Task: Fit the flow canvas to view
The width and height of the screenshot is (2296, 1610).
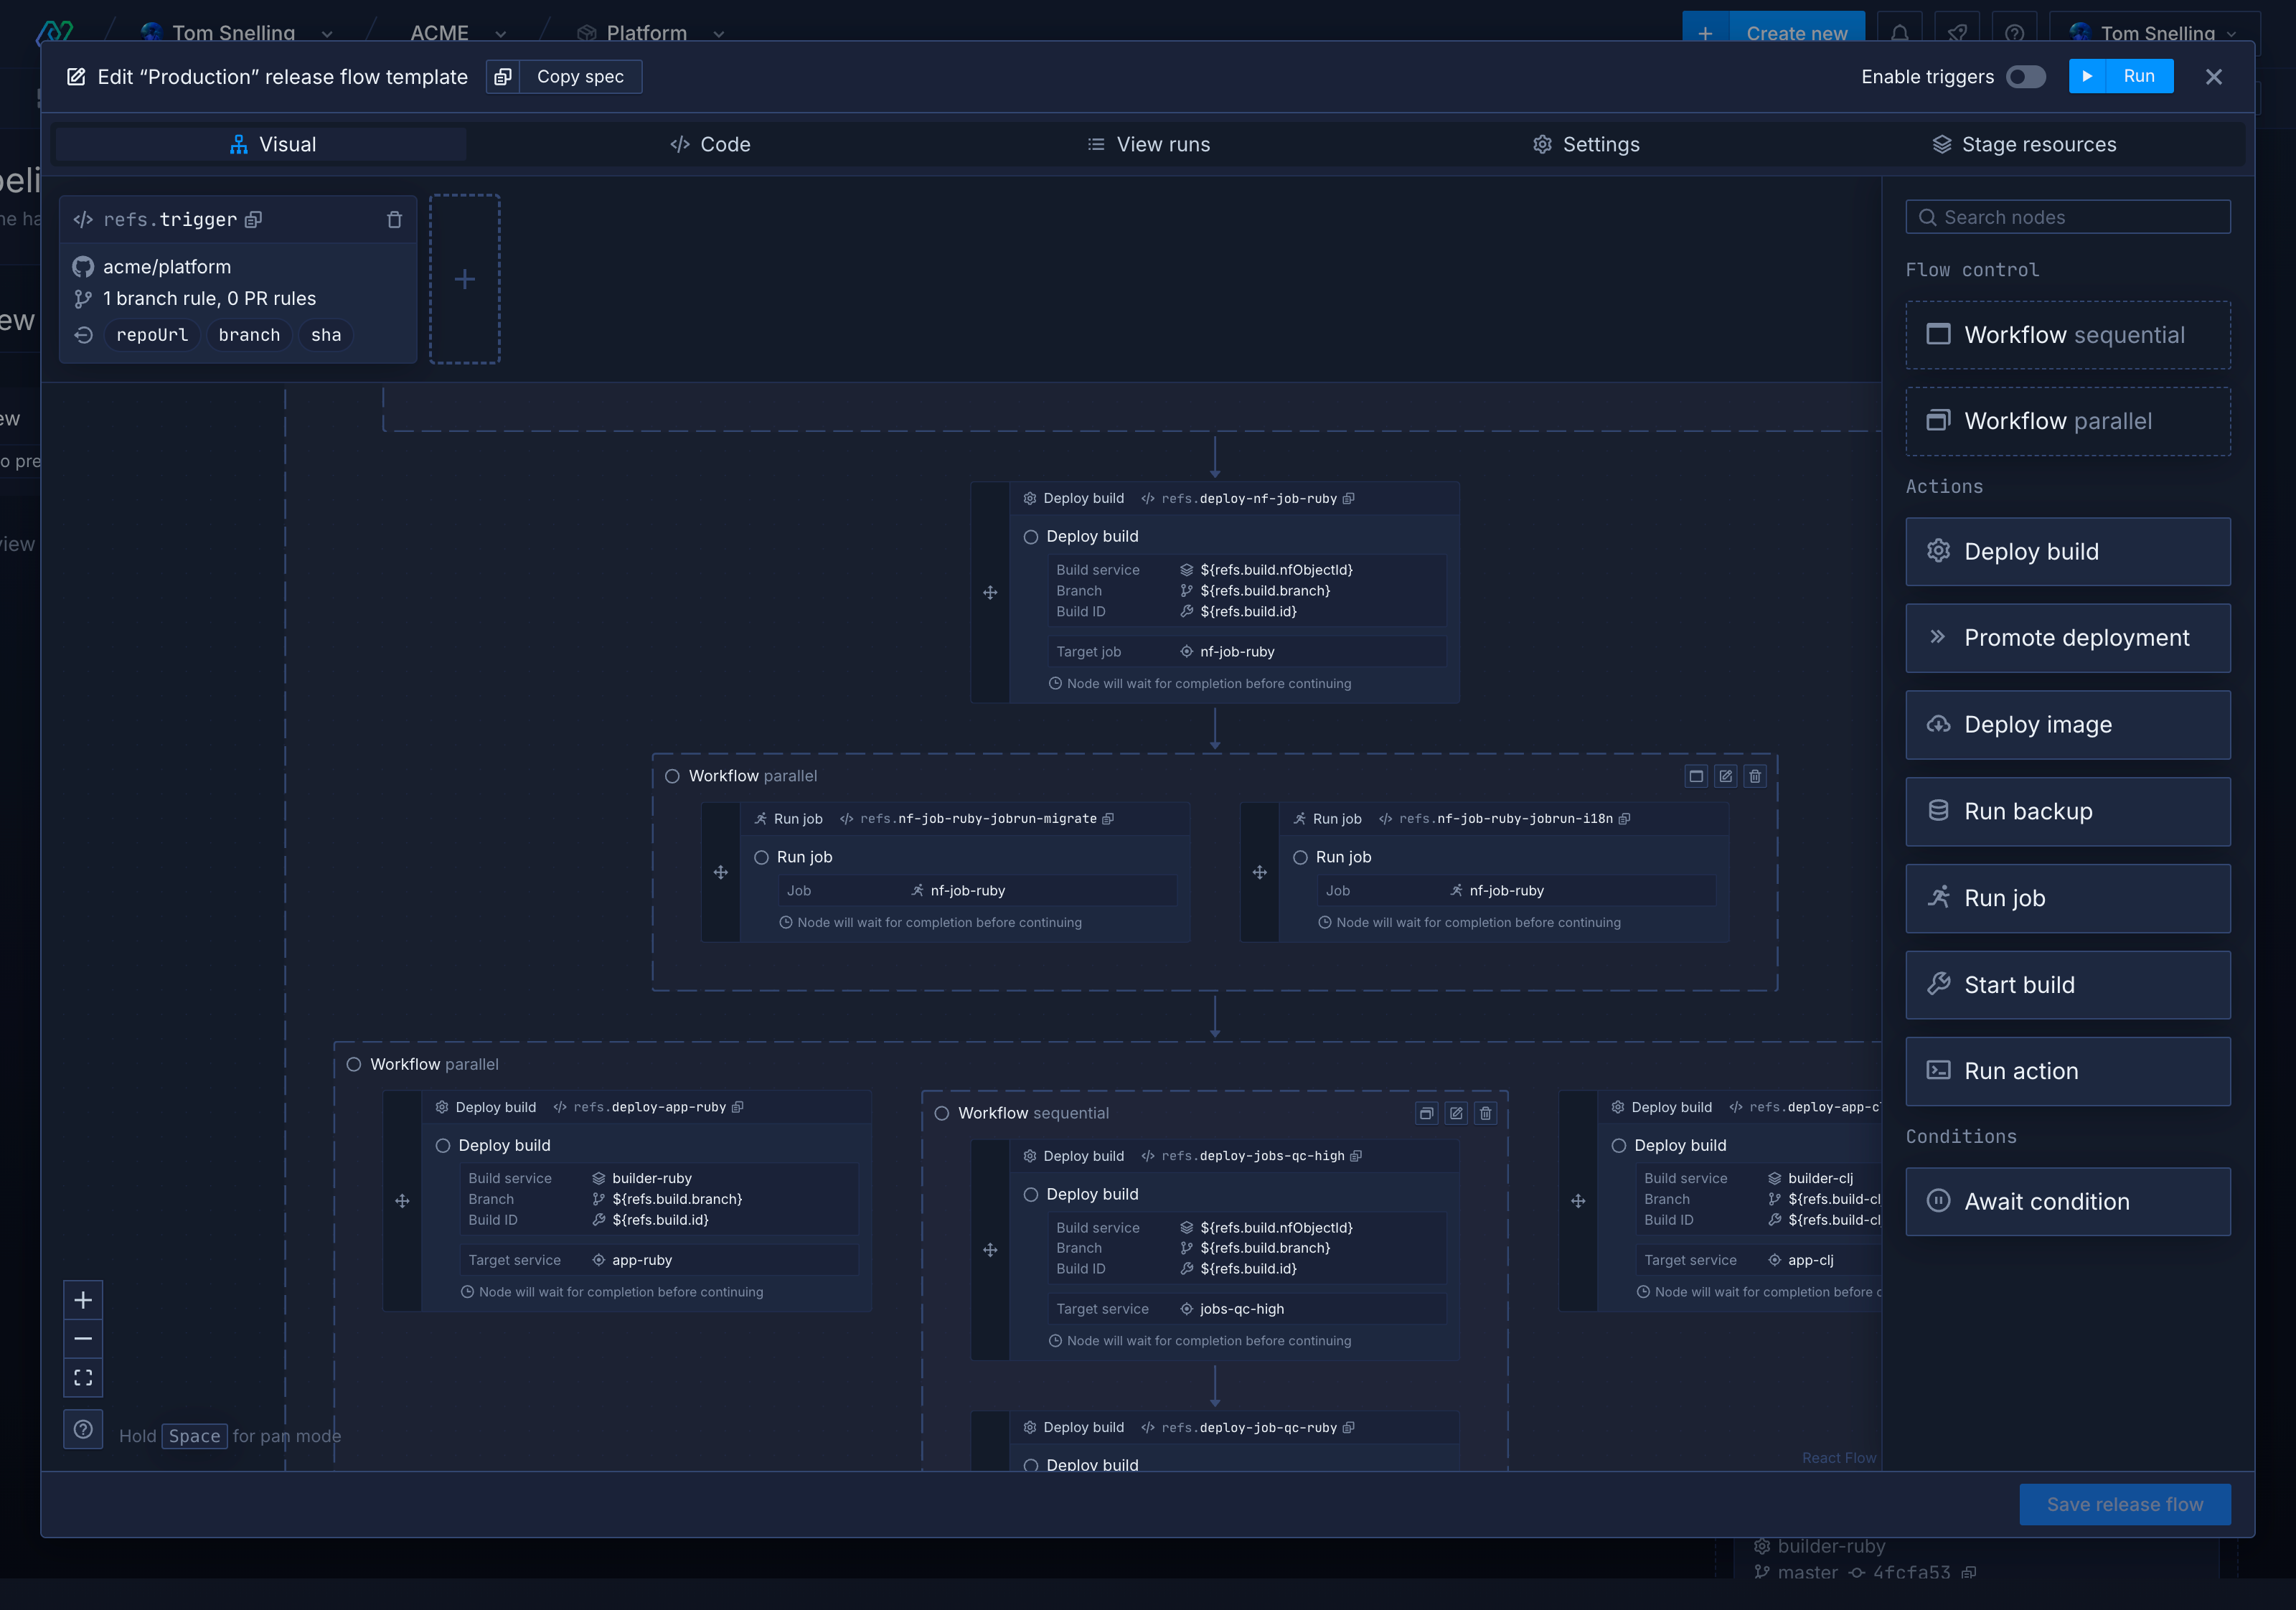Action: click(83, 1378)
